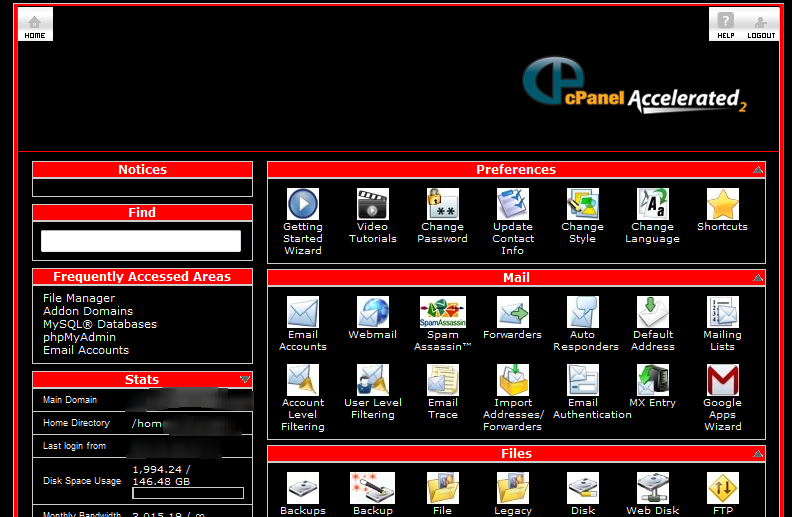Select the Home Directory stats row
Screen dimensions: 792x517
pyautogui.click(x=142, y=423)
